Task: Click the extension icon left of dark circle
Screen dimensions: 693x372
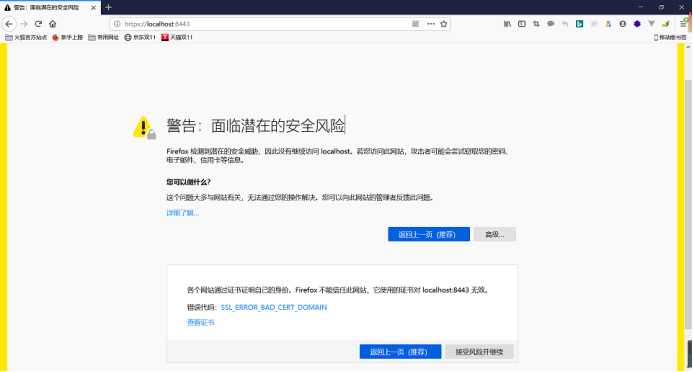Action: tap(608, 24)
